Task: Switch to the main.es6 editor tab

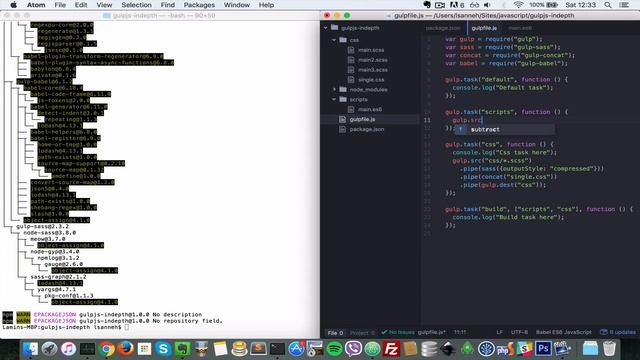Action: (520, 28)
